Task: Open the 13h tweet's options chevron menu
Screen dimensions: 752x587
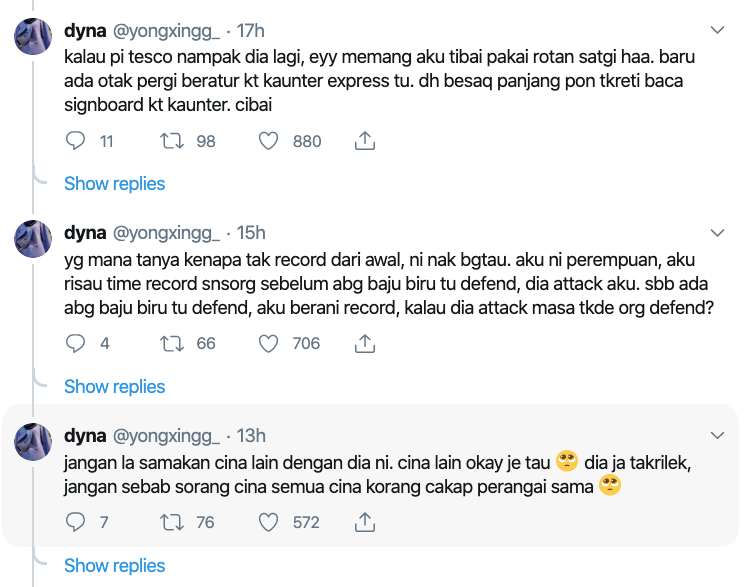Action: (x=717, y=435)
